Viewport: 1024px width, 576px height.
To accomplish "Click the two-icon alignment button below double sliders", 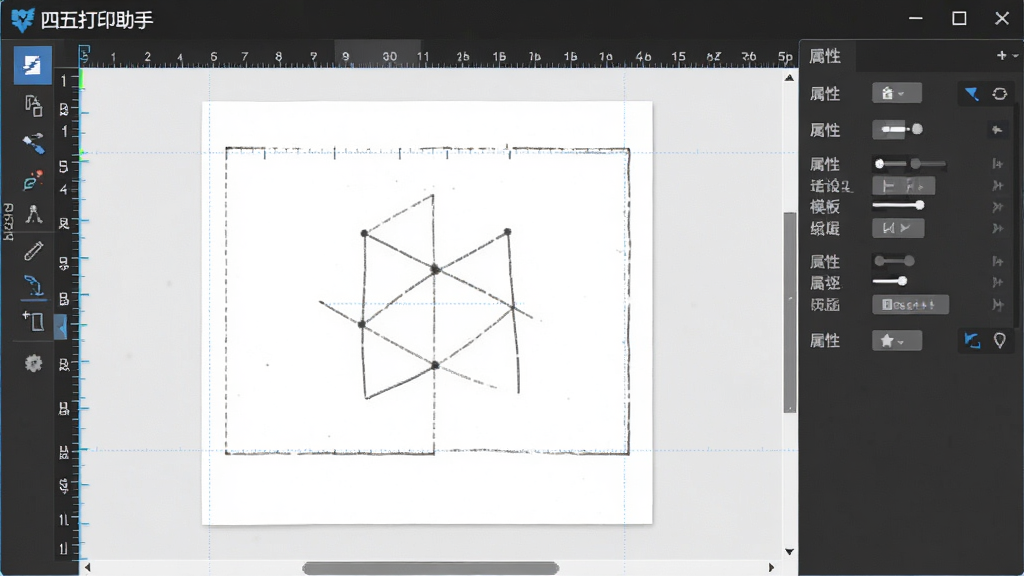I will (x=903, y=186).
